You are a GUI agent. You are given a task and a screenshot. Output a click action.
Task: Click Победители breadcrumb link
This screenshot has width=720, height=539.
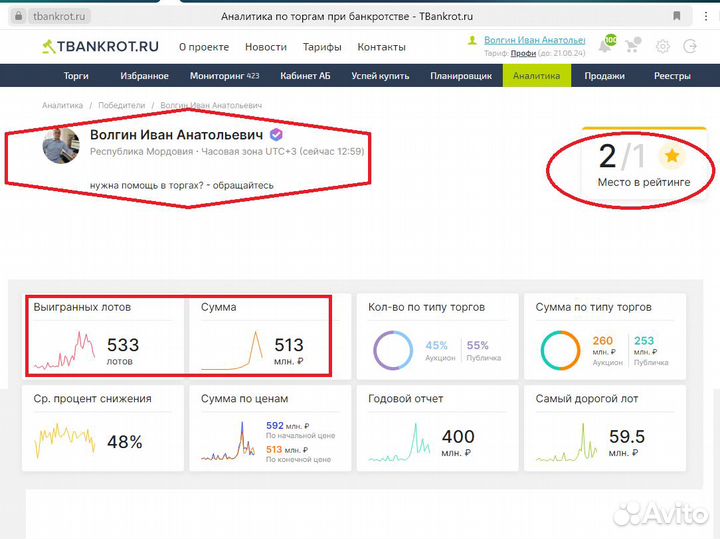(x=125, y=105)
